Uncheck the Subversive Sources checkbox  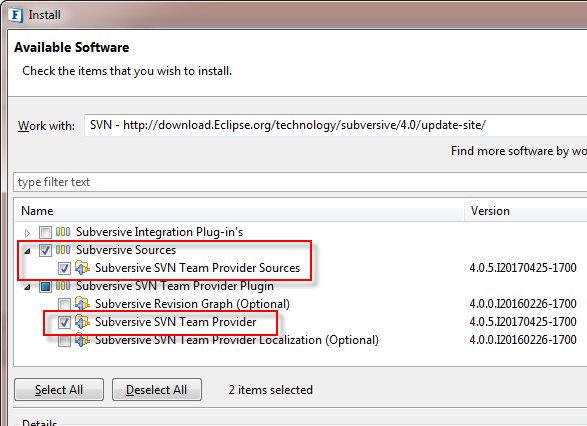(x=45, y=250)
